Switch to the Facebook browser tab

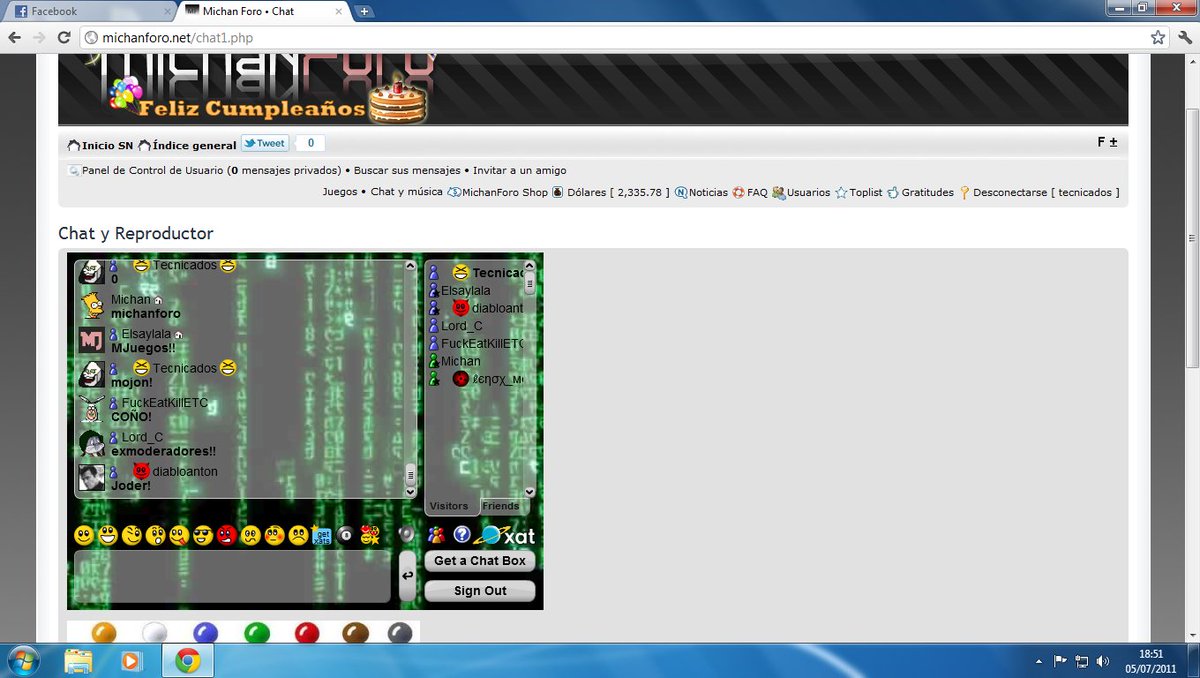click(x=90, y=11)
